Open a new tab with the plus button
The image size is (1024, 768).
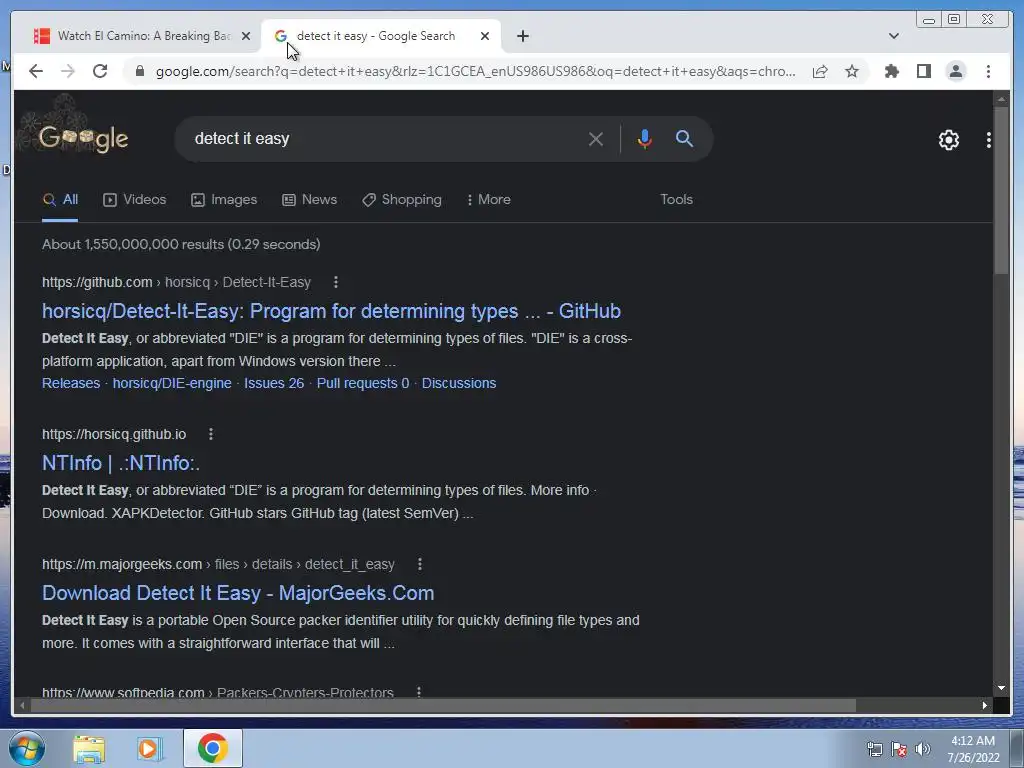[x=522, y=36]
